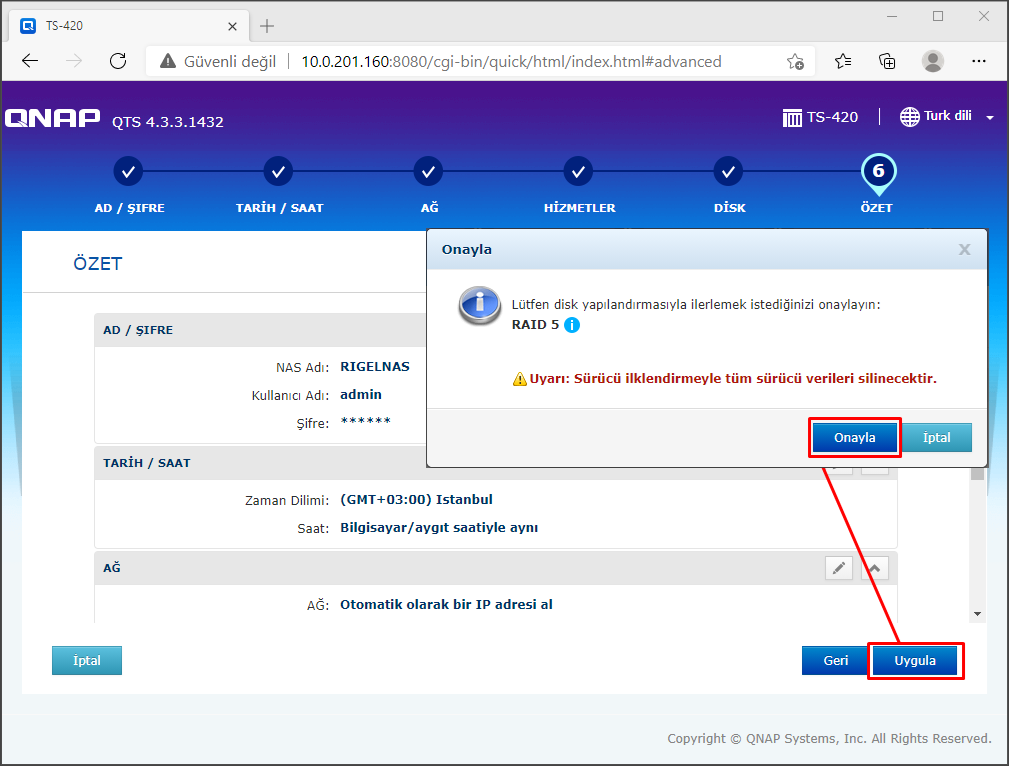1009x766 pixels.
Task: Collapse the AĞ section with chevron
Action: pyautogui.click(x=875, y=568)
